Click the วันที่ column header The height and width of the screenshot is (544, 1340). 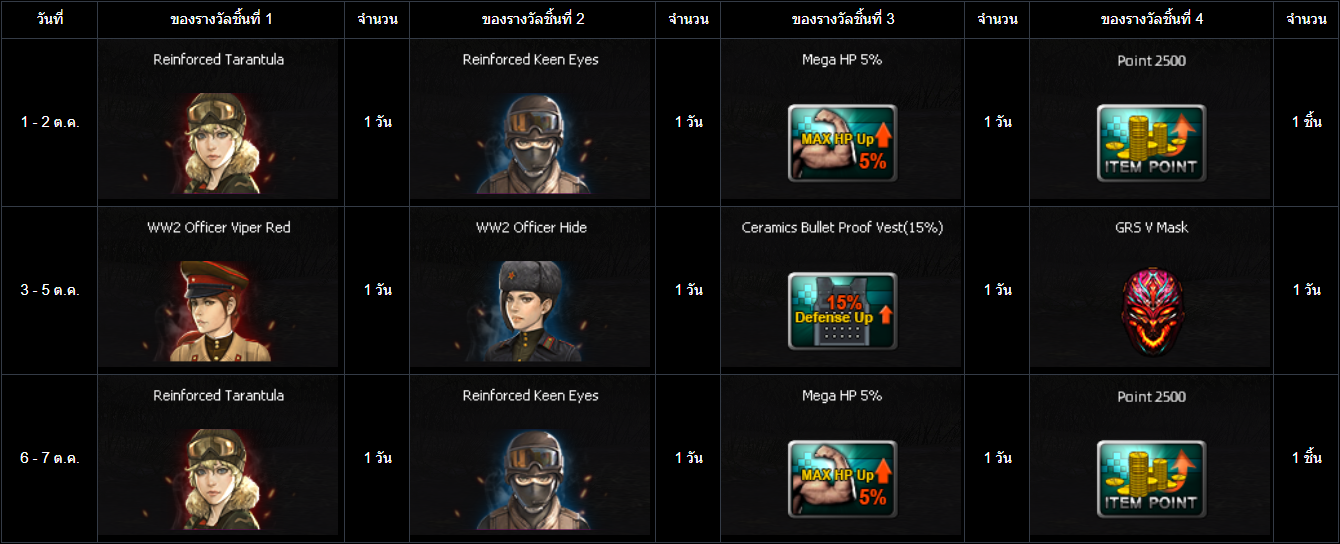pos(49,19)
